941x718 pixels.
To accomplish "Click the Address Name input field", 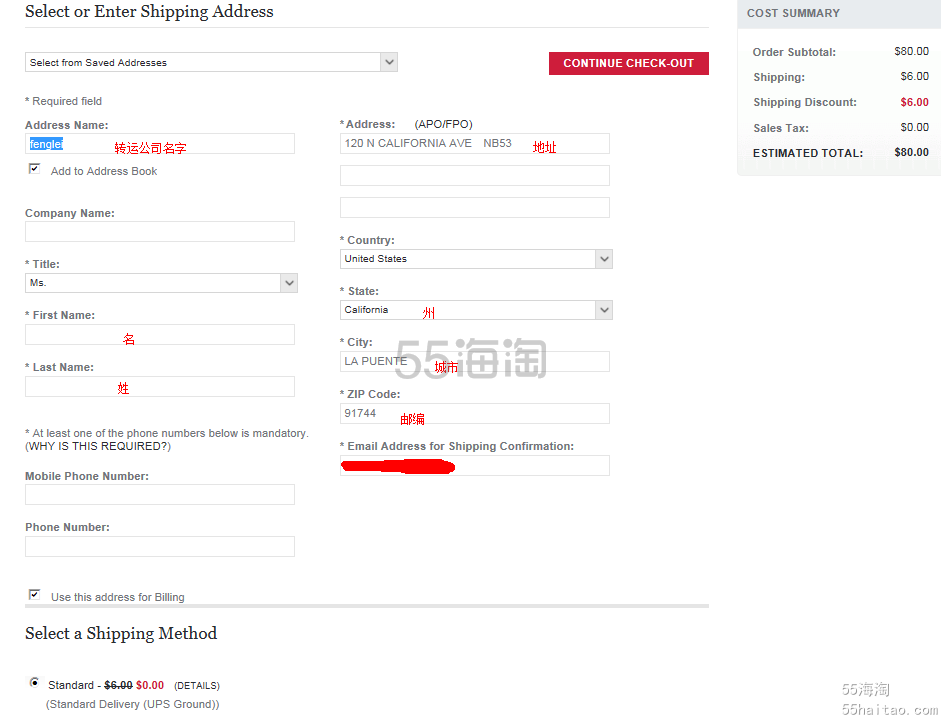I will (160, 144).
